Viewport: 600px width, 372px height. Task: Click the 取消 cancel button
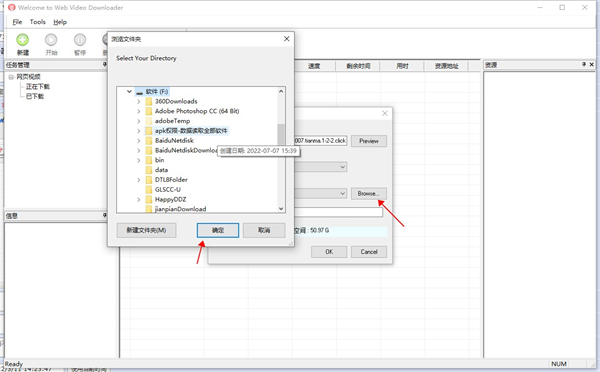[x=264, y=230]
